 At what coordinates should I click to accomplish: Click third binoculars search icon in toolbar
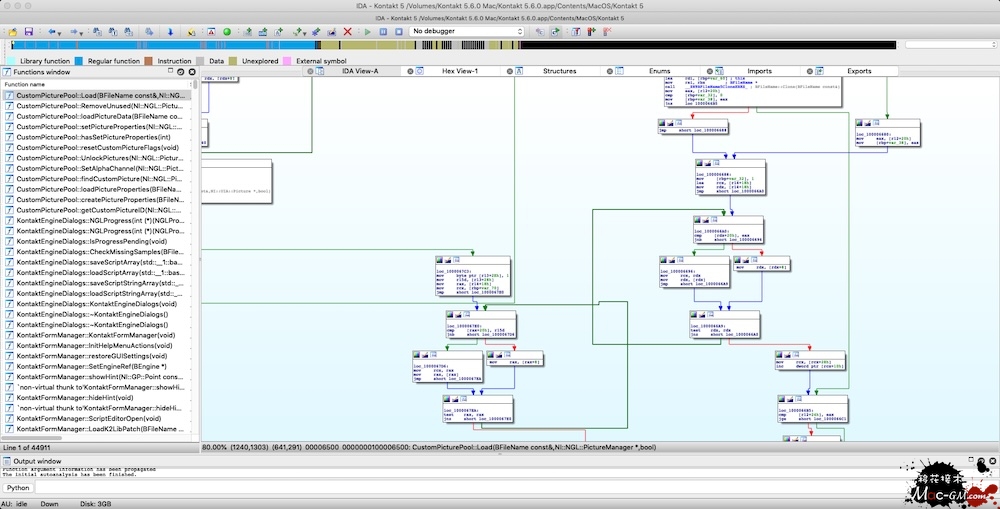[x=128, y=31]
